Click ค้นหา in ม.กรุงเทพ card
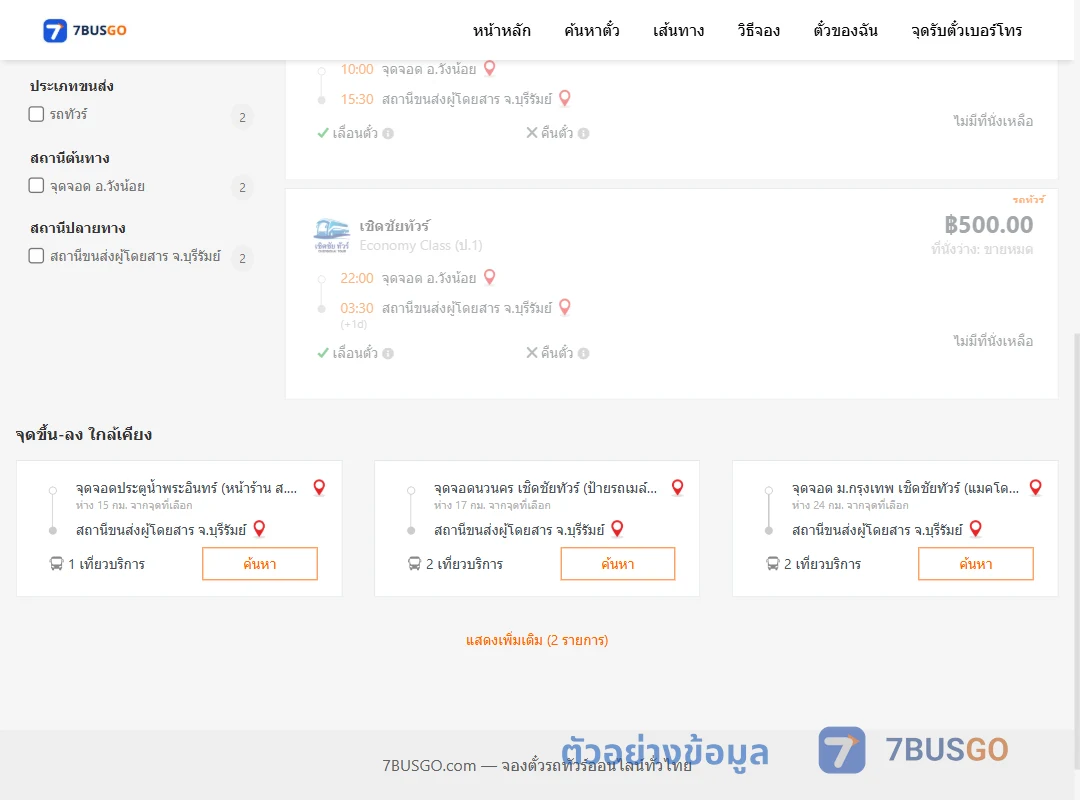 (975, 564)
